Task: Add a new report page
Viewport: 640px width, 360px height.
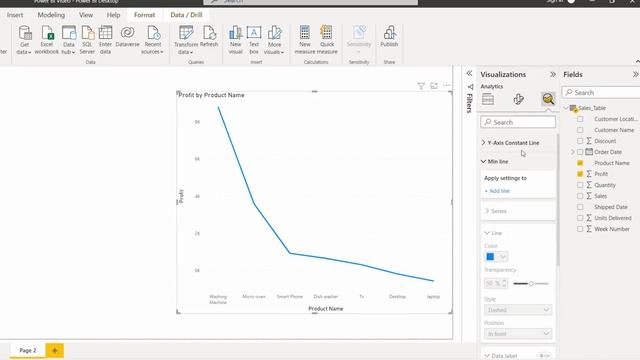Action: tap(55, 350)
